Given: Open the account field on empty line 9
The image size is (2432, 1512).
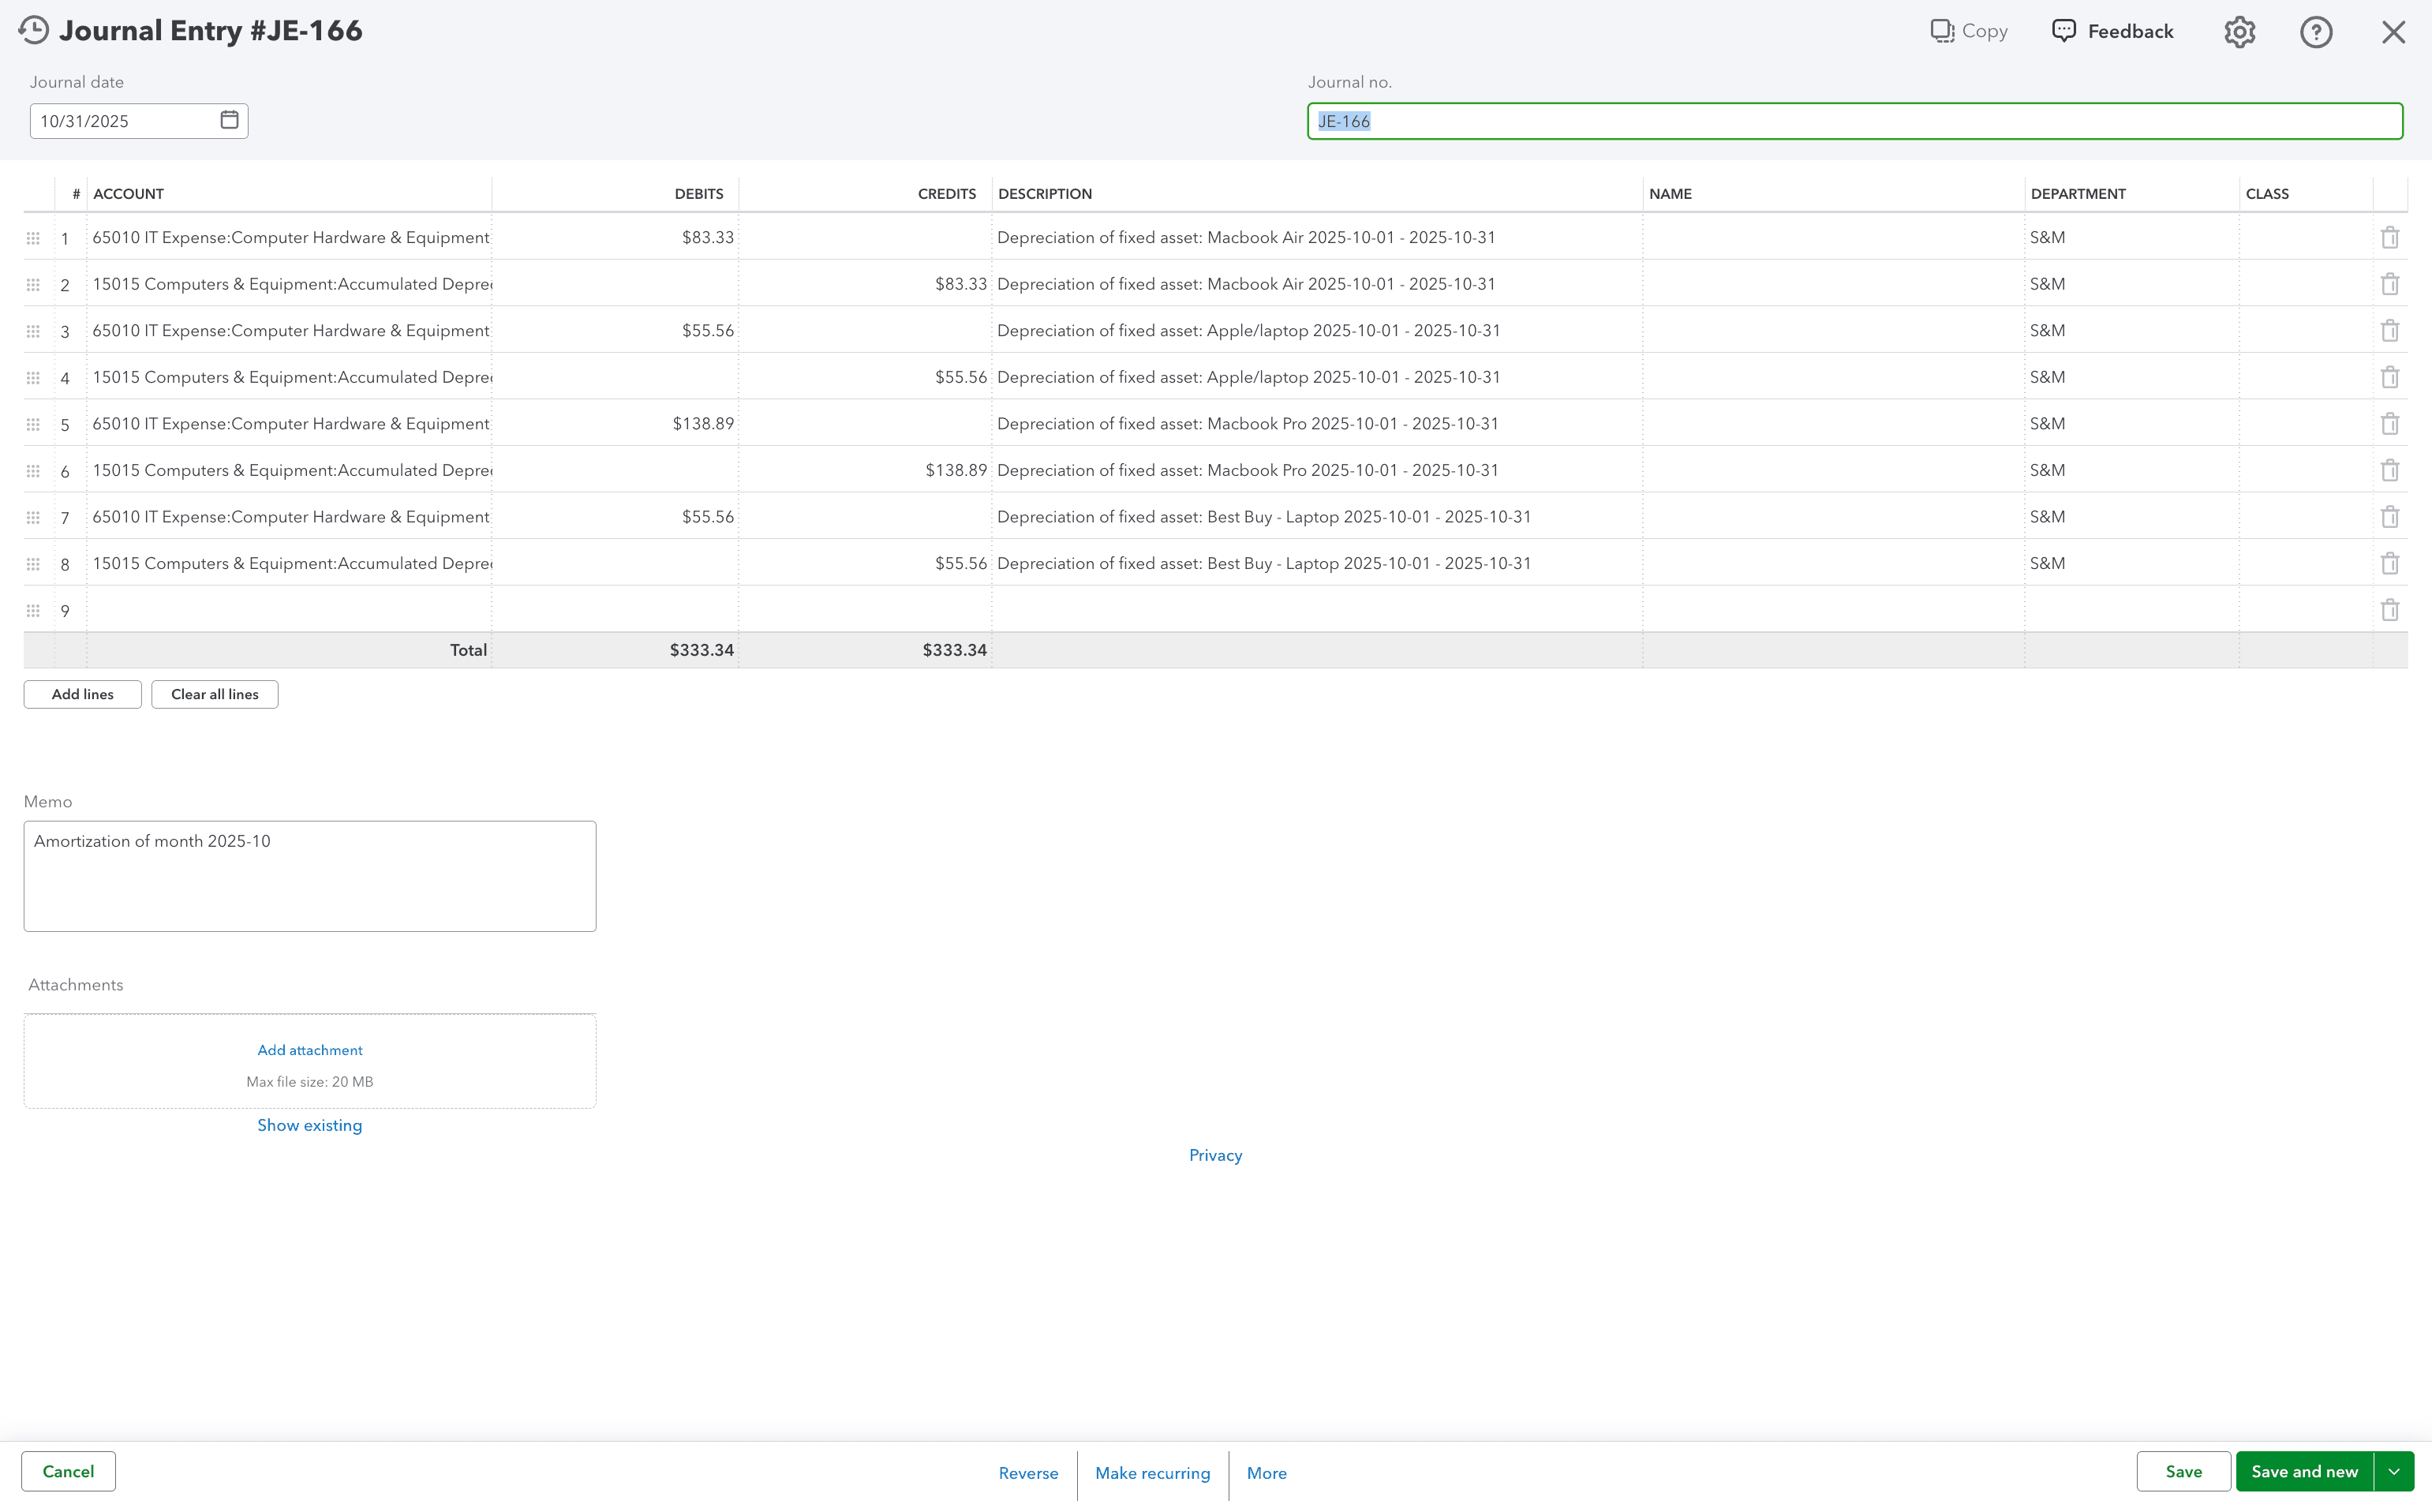Looking at the screenshot, I should click(x=290, y=610).
